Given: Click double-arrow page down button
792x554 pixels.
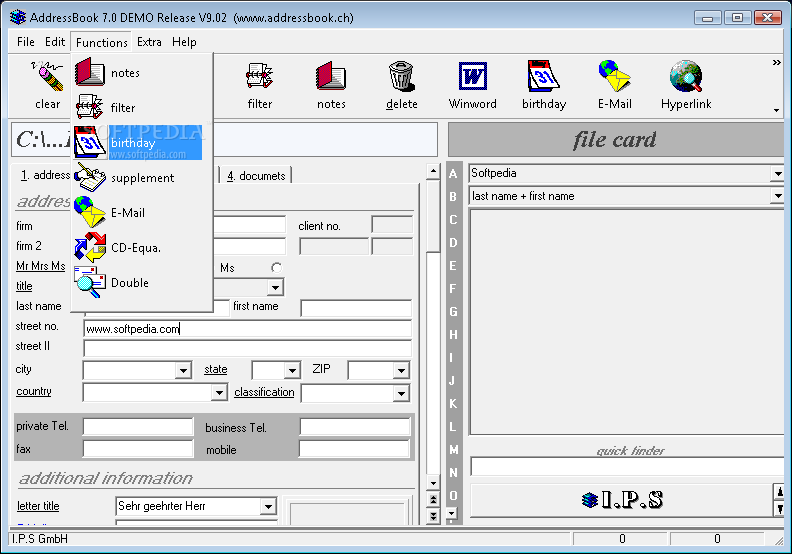Looking at the screenshot, I should pyautogui.click(x=433, y=516).
